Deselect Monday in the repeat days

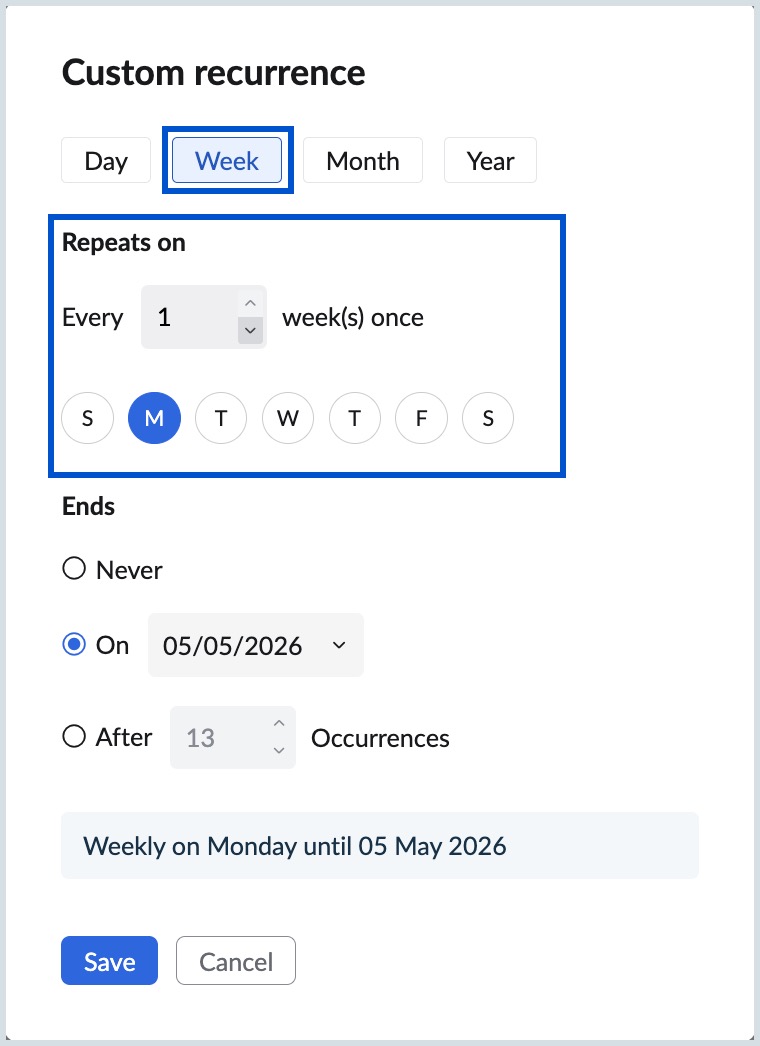(x=154, y=418)
